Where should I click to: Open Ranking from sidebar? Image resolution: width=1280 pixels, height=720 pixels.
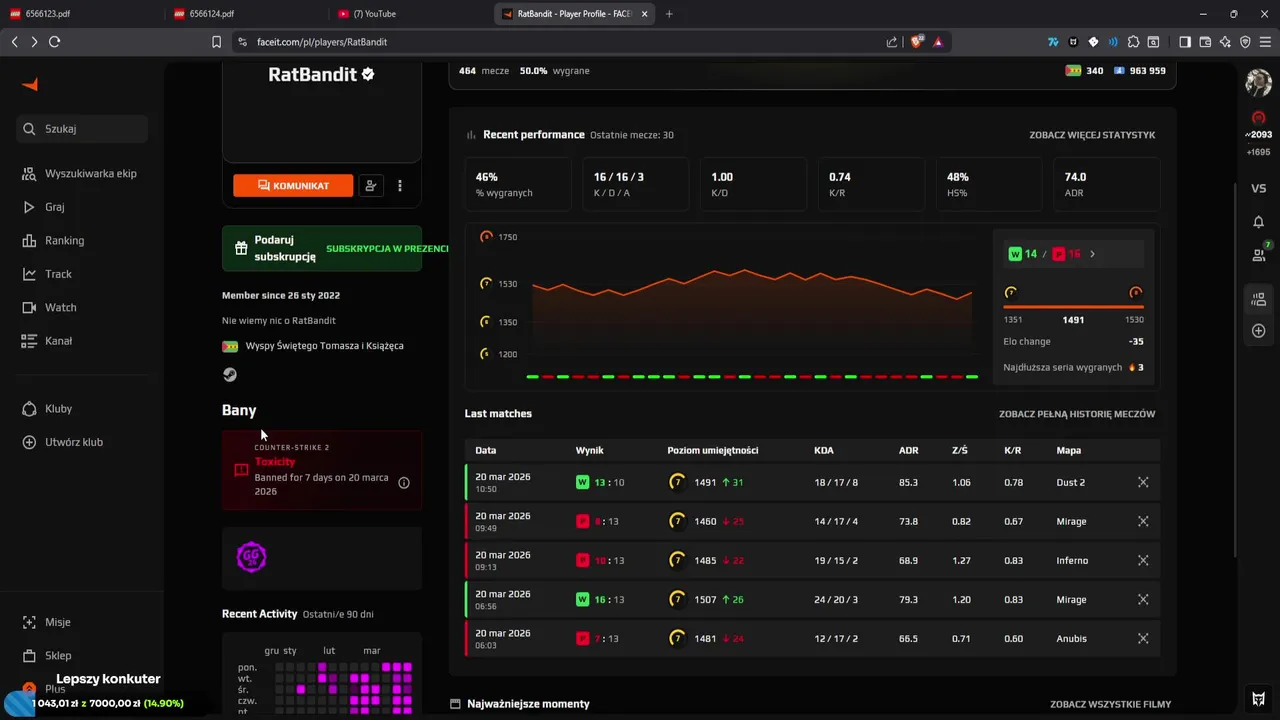point(53,241)
